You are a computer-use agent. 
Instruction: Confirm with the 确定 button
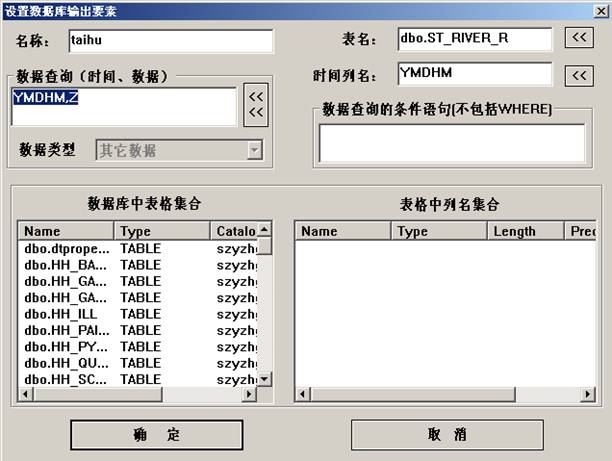pos(156,435)
